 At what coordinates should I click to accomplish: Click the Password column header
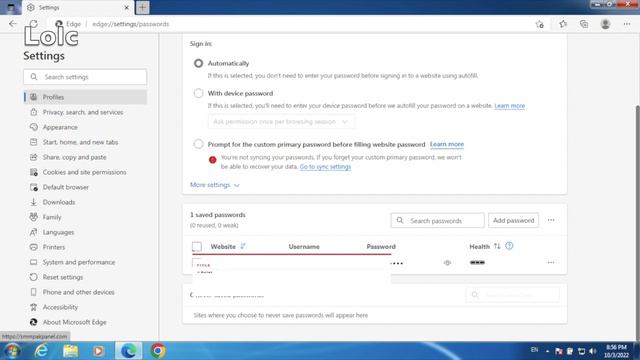(381, 247)
